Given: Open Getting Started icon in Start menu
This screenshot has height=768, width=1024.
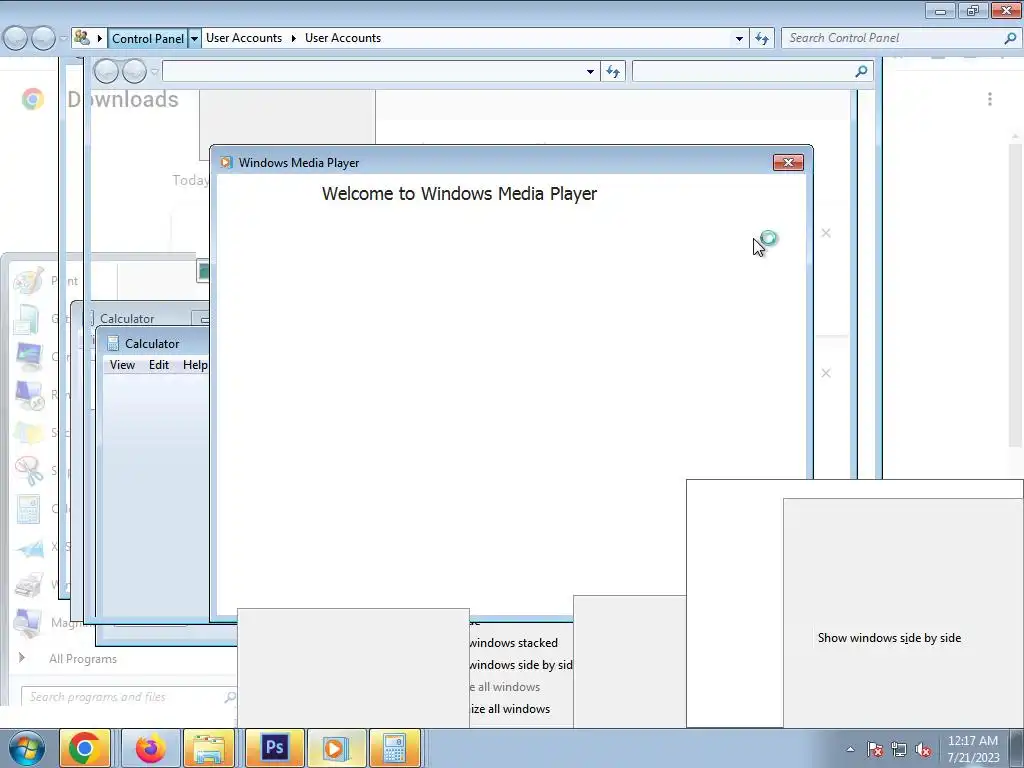Looking at the screenshot, I should (x=29, y=319).
